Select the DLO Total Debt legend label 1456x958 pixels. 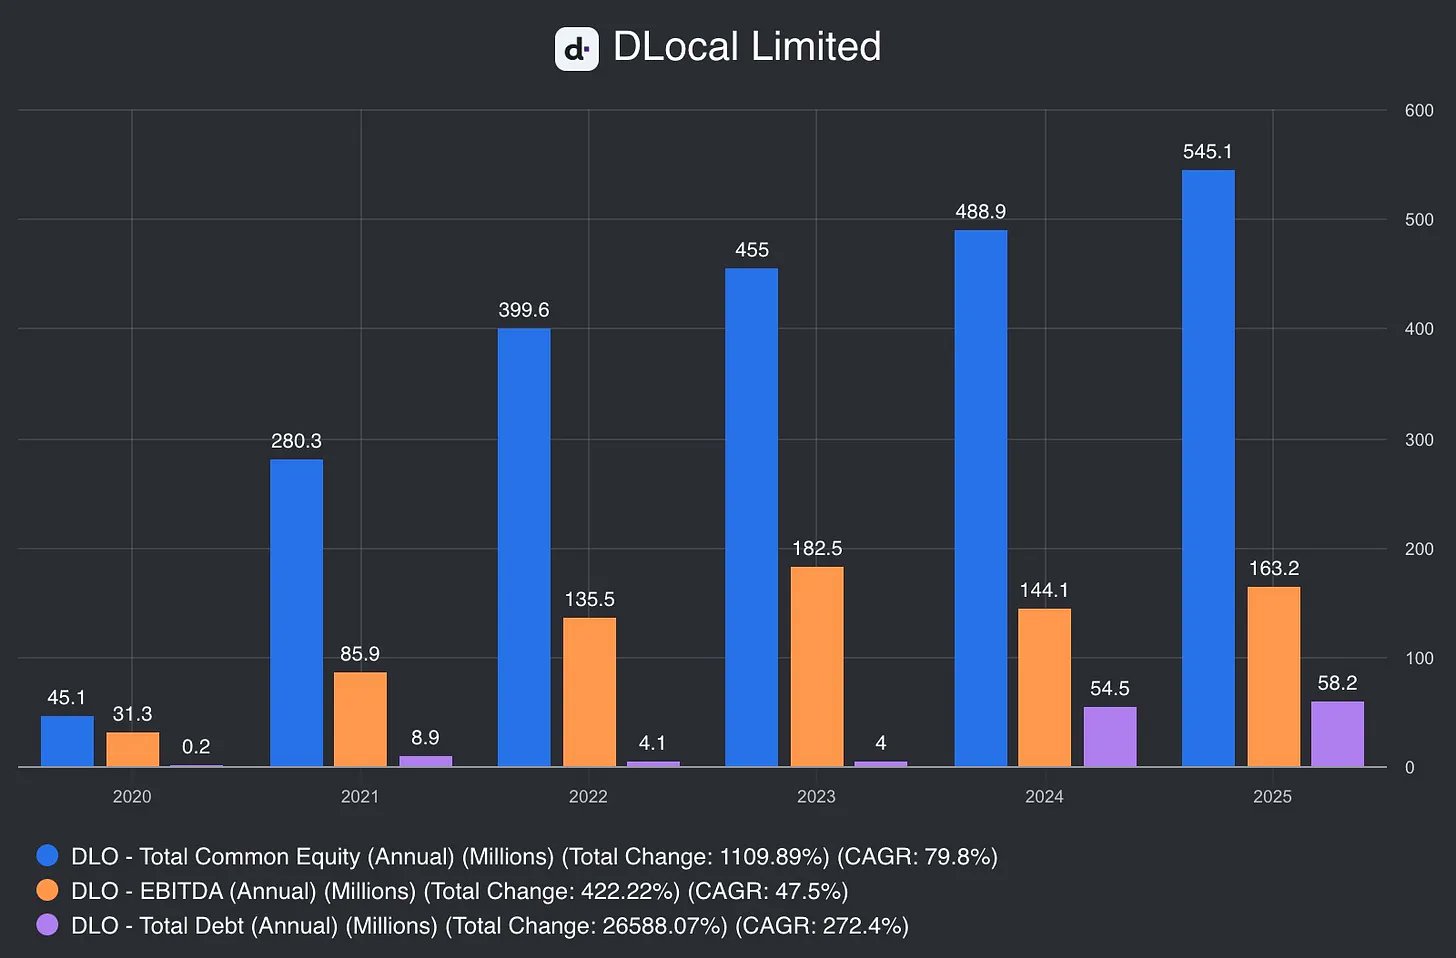tap(490, 926)
